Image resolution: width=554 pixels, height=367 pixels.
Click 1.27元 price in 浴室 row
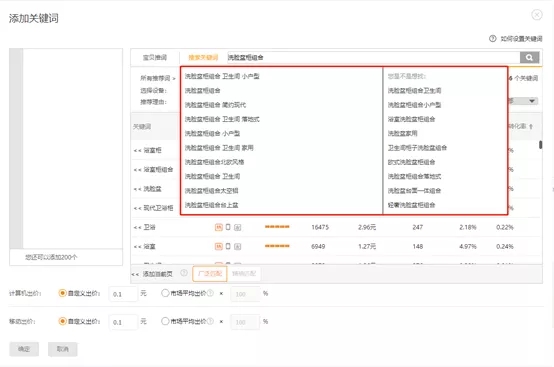pyautogui.click(x=367, y=247)
